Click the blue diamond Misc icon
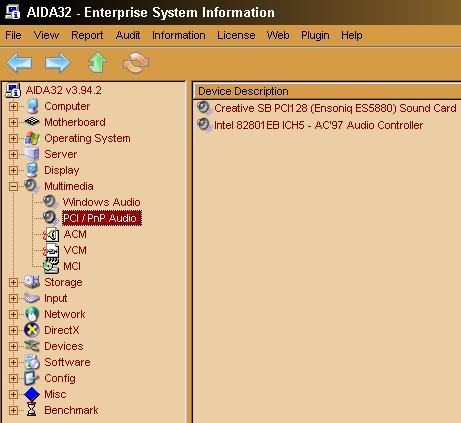Viewport: 461px width, 423px height. pos(32,394)
